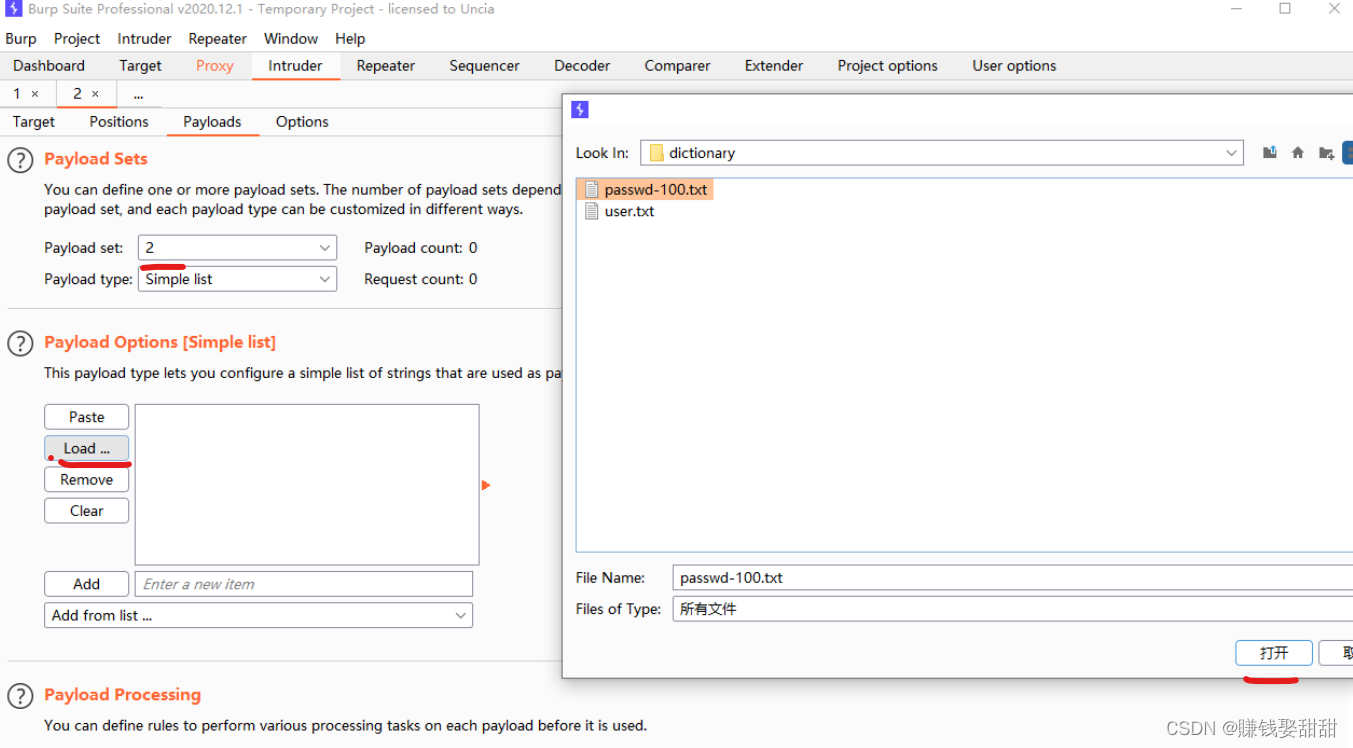The image size is (1353, 748).
Task: Switch to the Intruder Target sub-tab
Action: [x=34, y=122]
